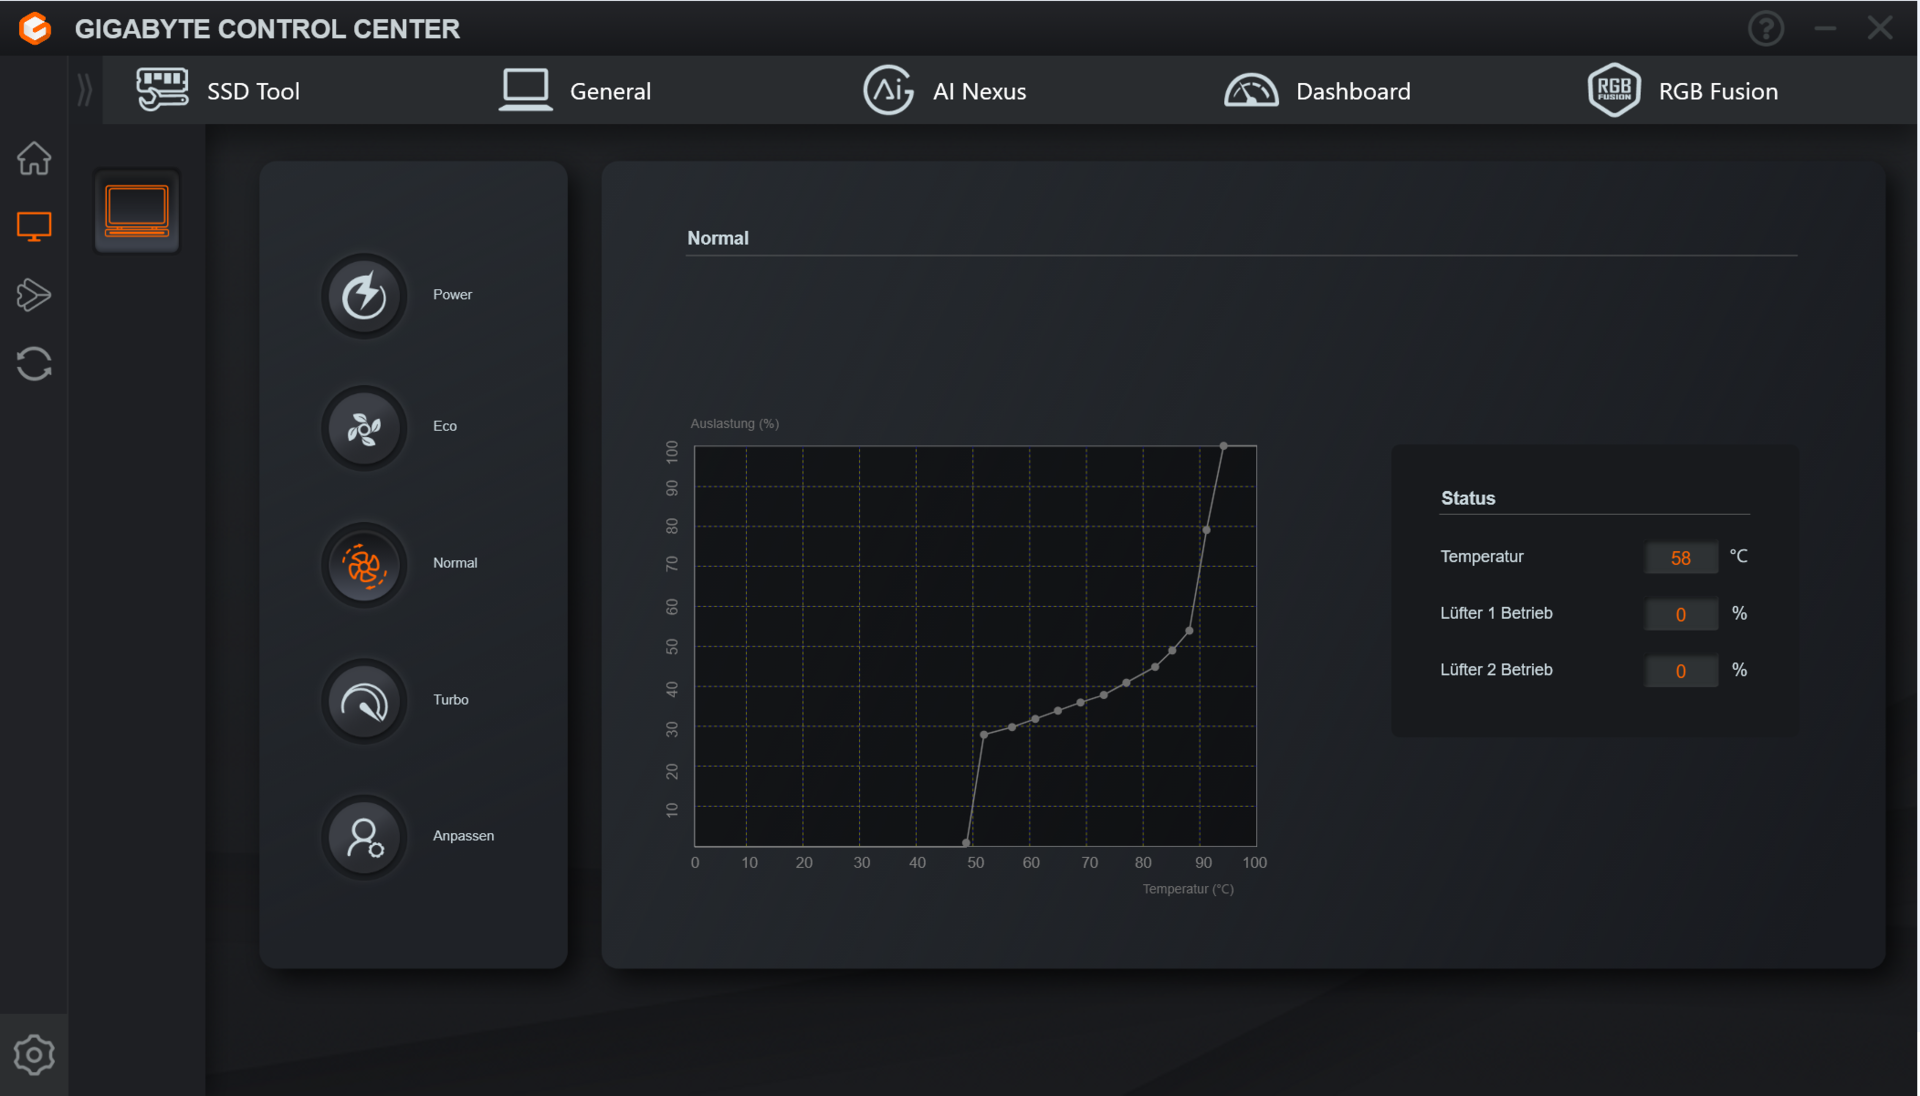Viewport: 1920px width, 1096px height.
Task: Open the AI Nexus tab
Action: (945, 91)
